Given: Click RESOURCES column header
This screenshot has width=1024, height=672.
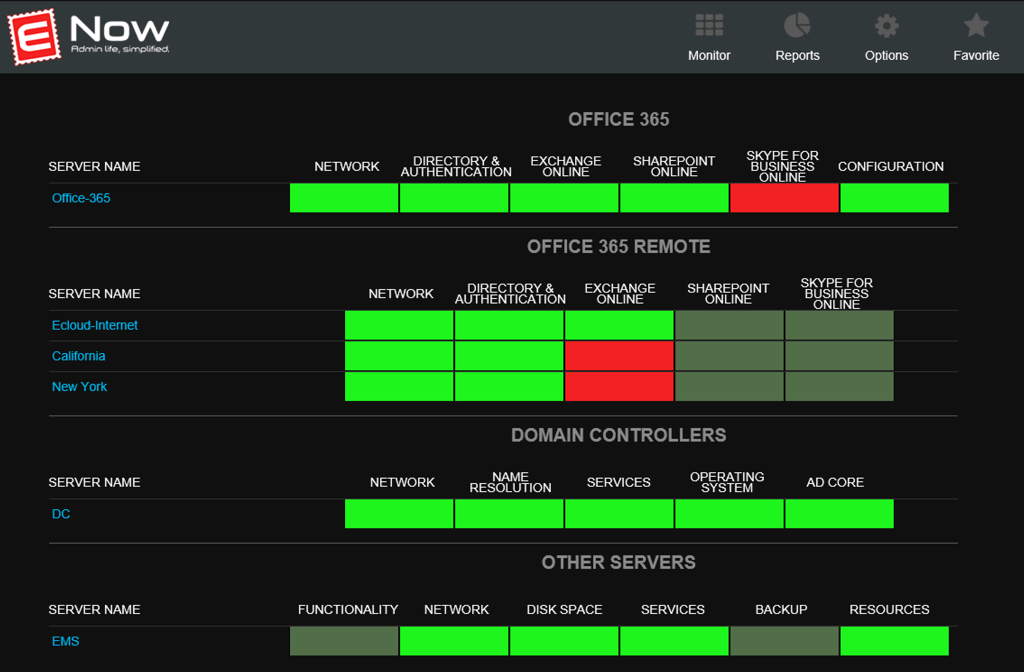Looking at the screenshot, I should click(889, 610).
